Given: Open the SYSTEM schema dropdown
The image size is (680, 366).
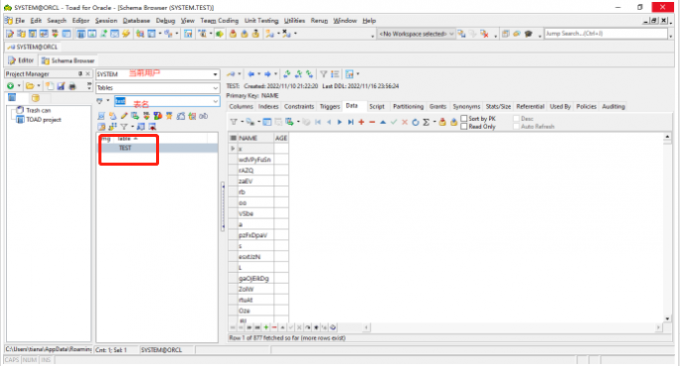Looking at the screenshot, I should tap(215, 74).
